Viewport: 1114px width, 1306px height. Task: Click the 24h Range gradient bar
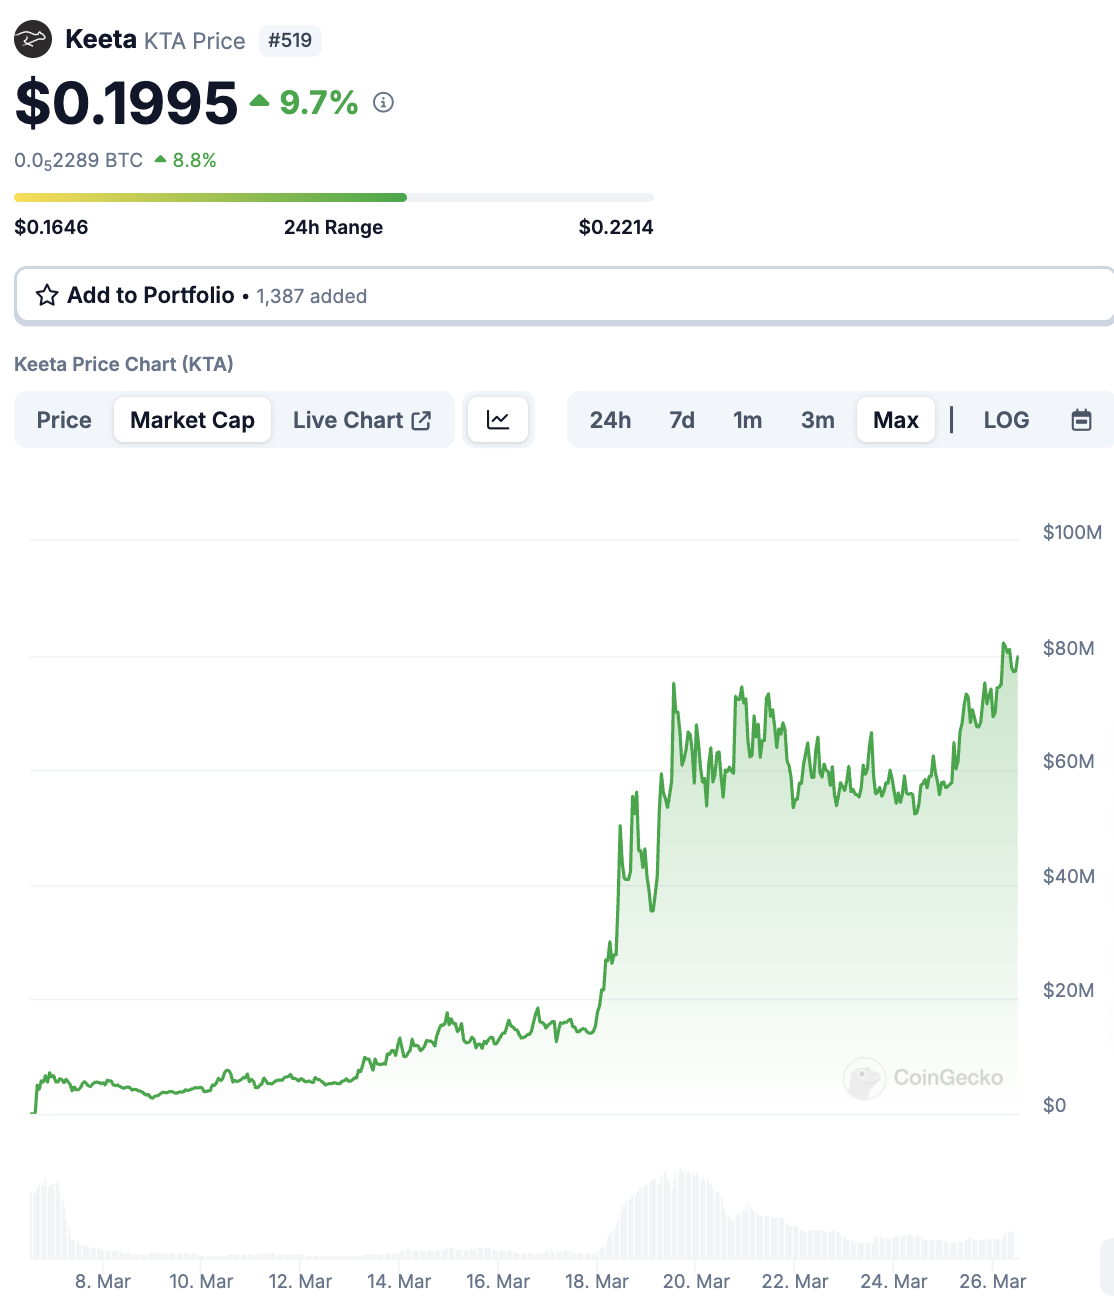333,197
